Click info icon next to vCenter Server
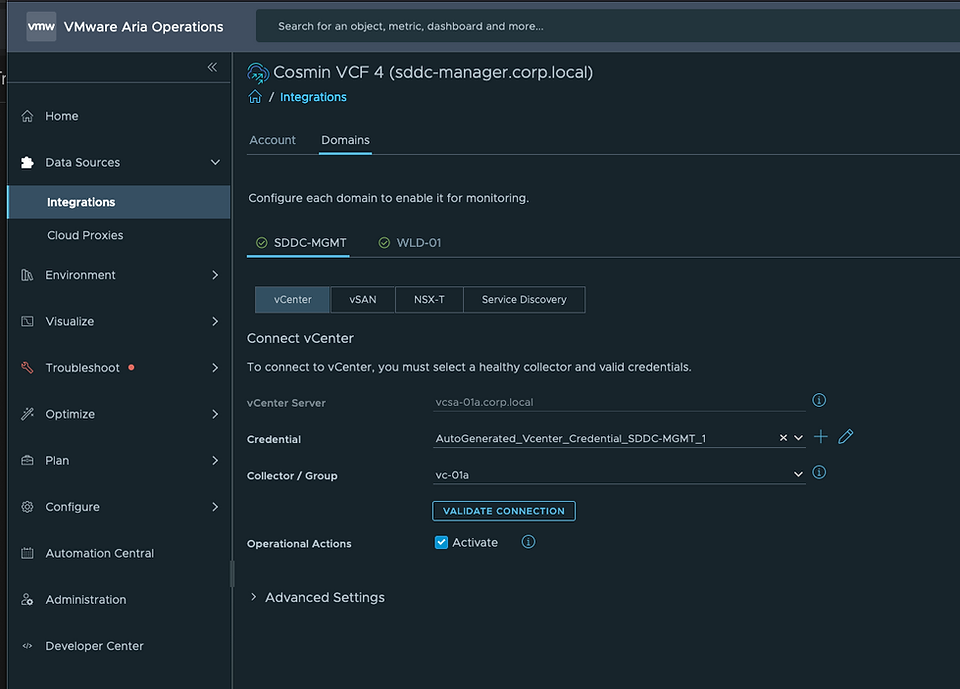This screenshot has height=689, width=960. point(819,400)
